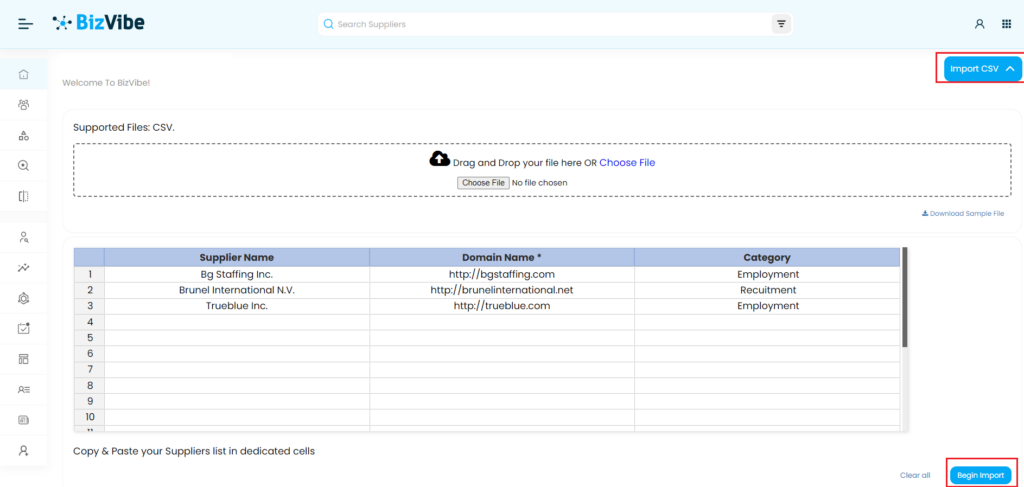The width and height of the screenshot is (1024, 487).
Task: Toggle the hamburger menu in the header
Action: [x=26, y=24]
